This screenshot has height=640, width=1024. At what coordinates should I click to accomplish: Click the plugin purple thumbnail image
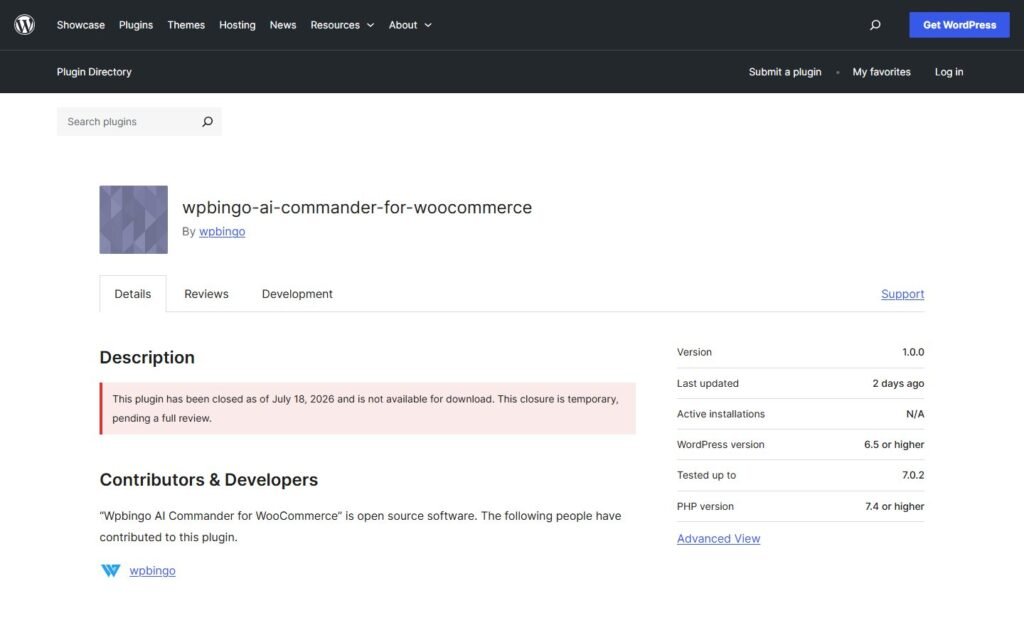[x=133, y=219]
